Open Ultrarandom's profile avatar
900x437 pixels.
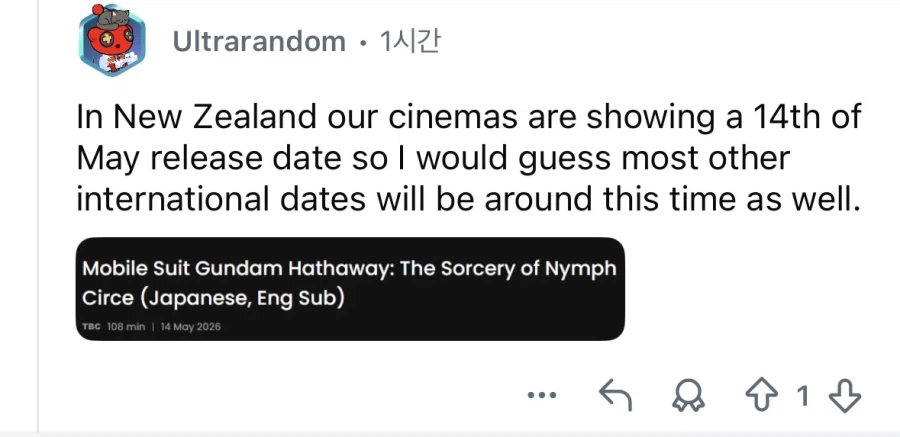[112, 43]
